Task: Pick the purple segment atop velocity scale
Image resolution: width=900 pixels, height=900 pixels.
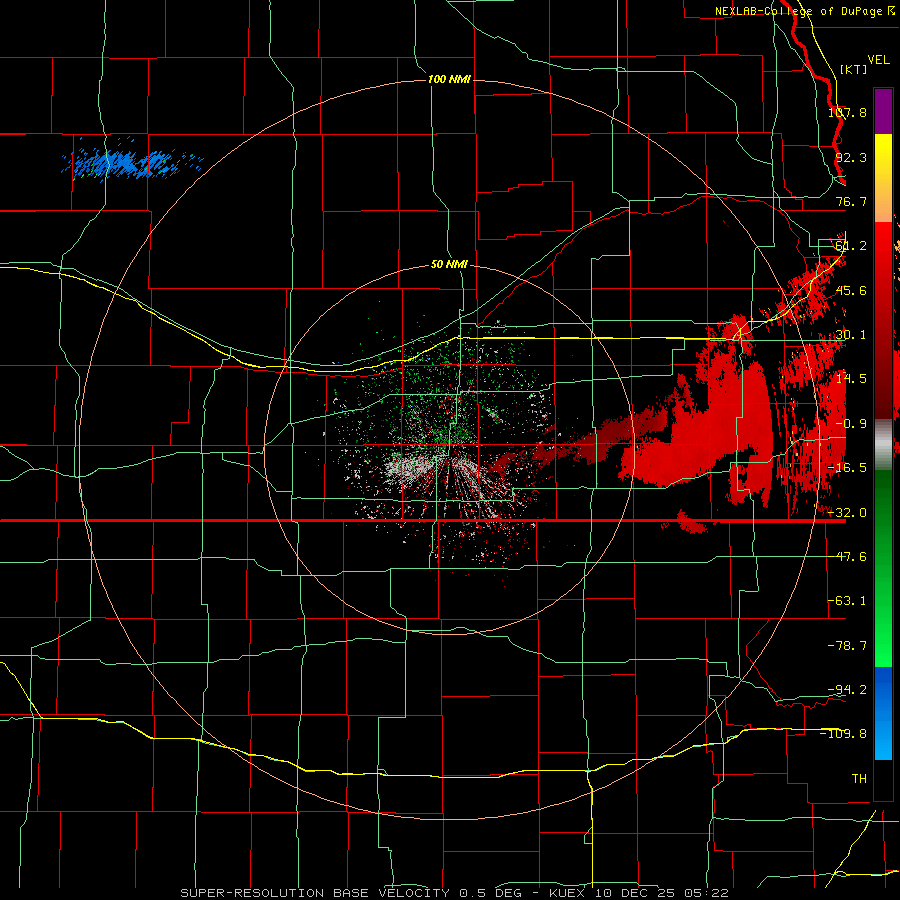Action: tap(883, 111)
